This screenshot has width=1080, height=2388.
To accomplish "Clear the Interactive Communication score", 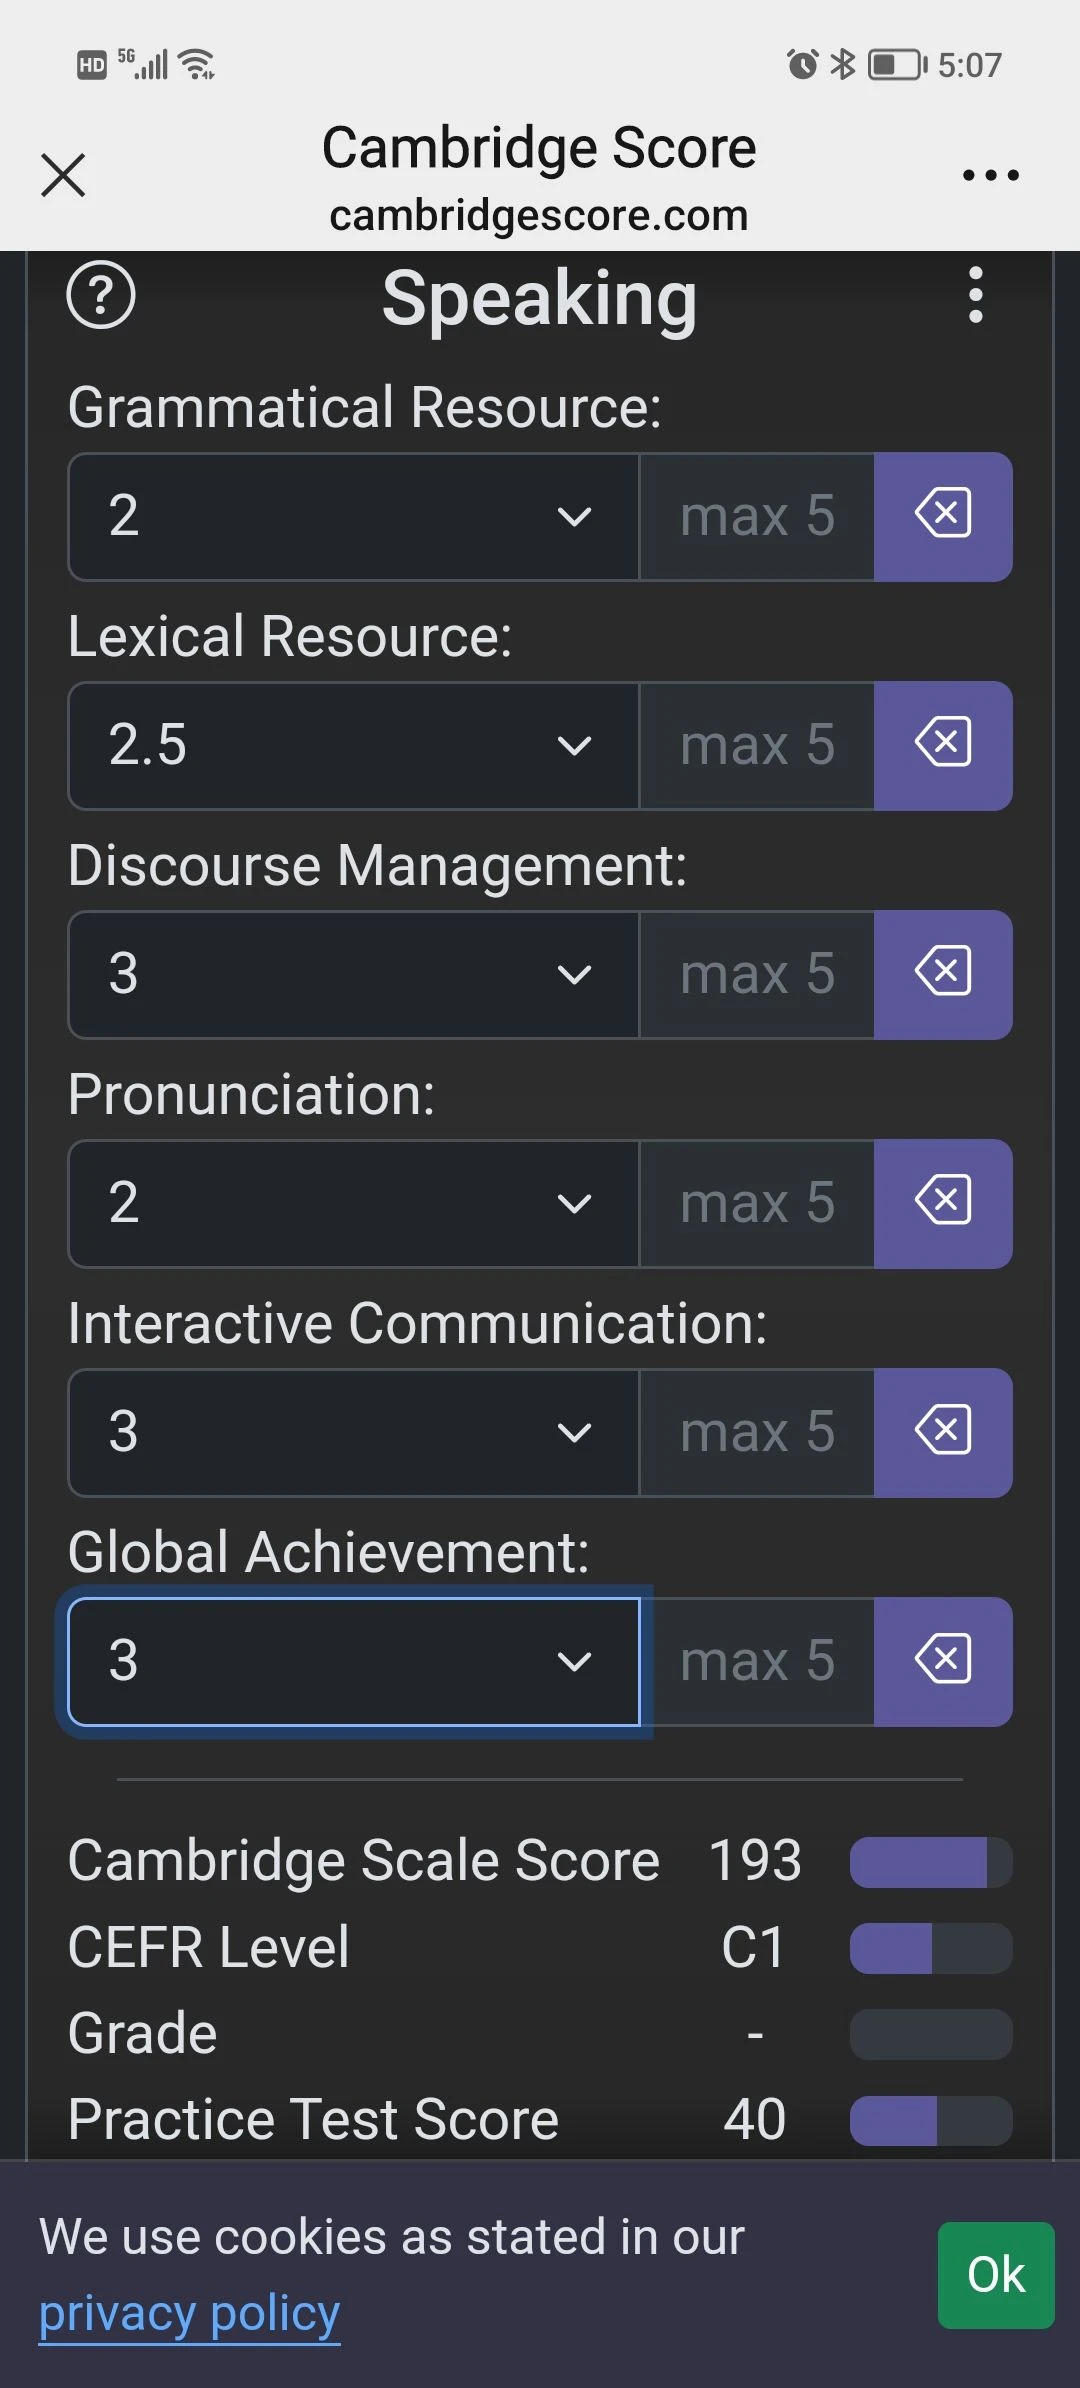I will click(943, 1432).
